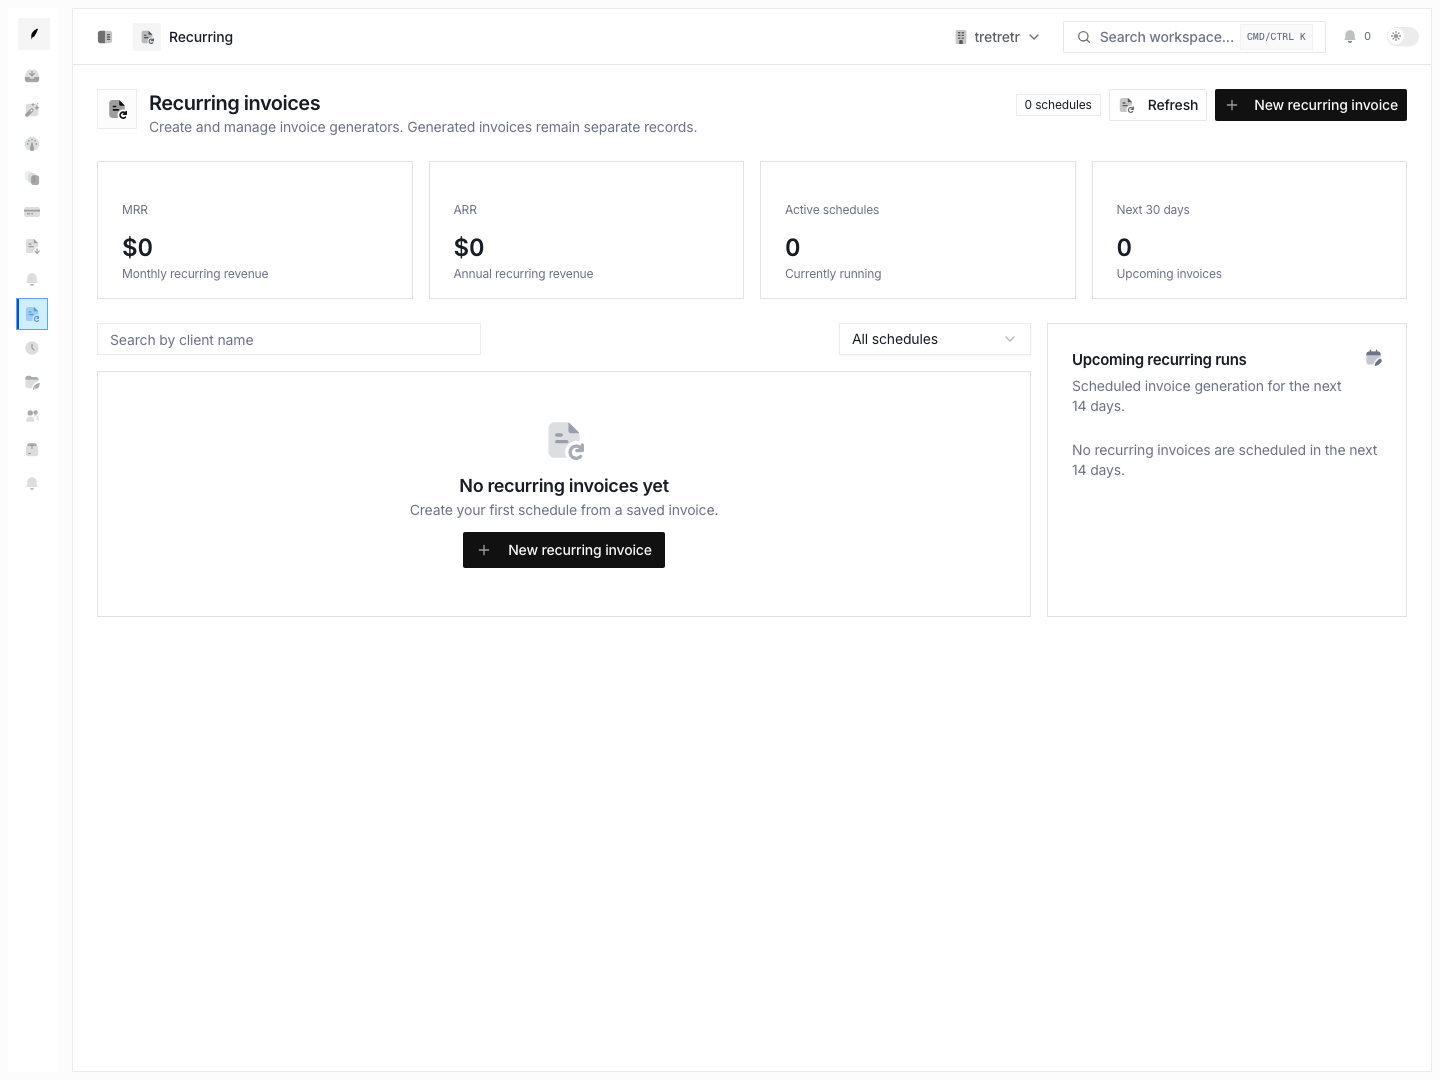Click bell icon directly above highlighted recurring icon
1440x1080 pixels.
point(32,280)
